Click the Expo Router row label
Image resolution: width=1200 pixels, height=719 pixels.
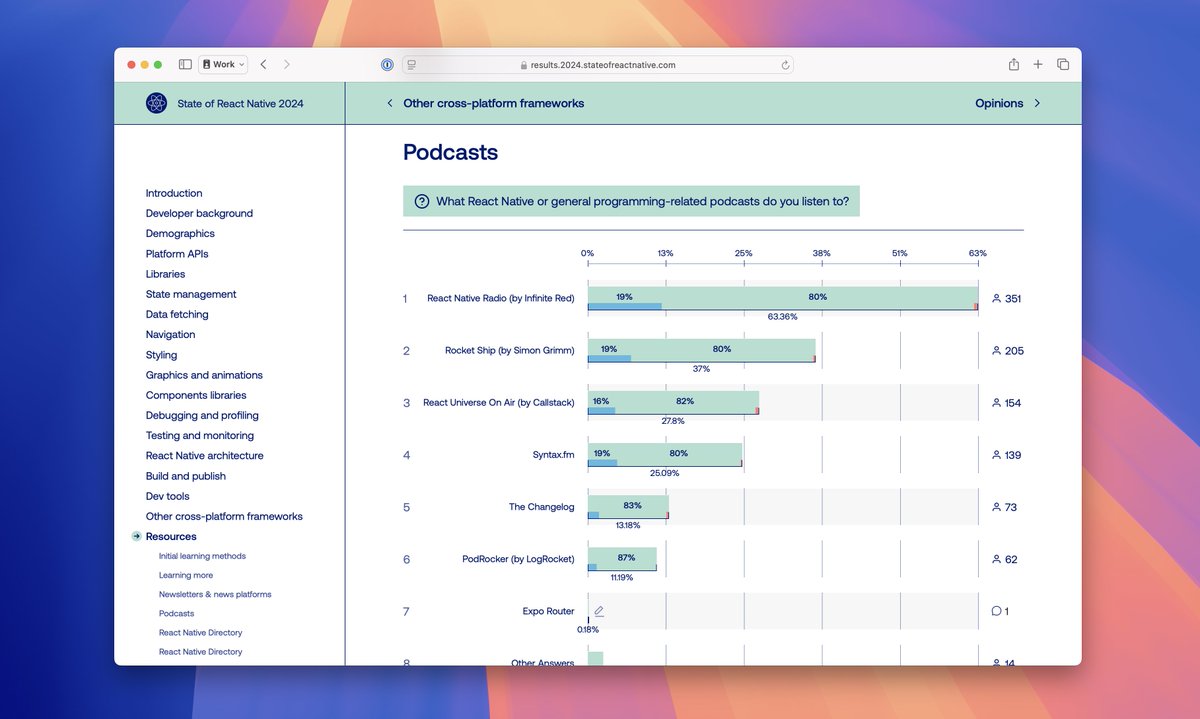548,611
